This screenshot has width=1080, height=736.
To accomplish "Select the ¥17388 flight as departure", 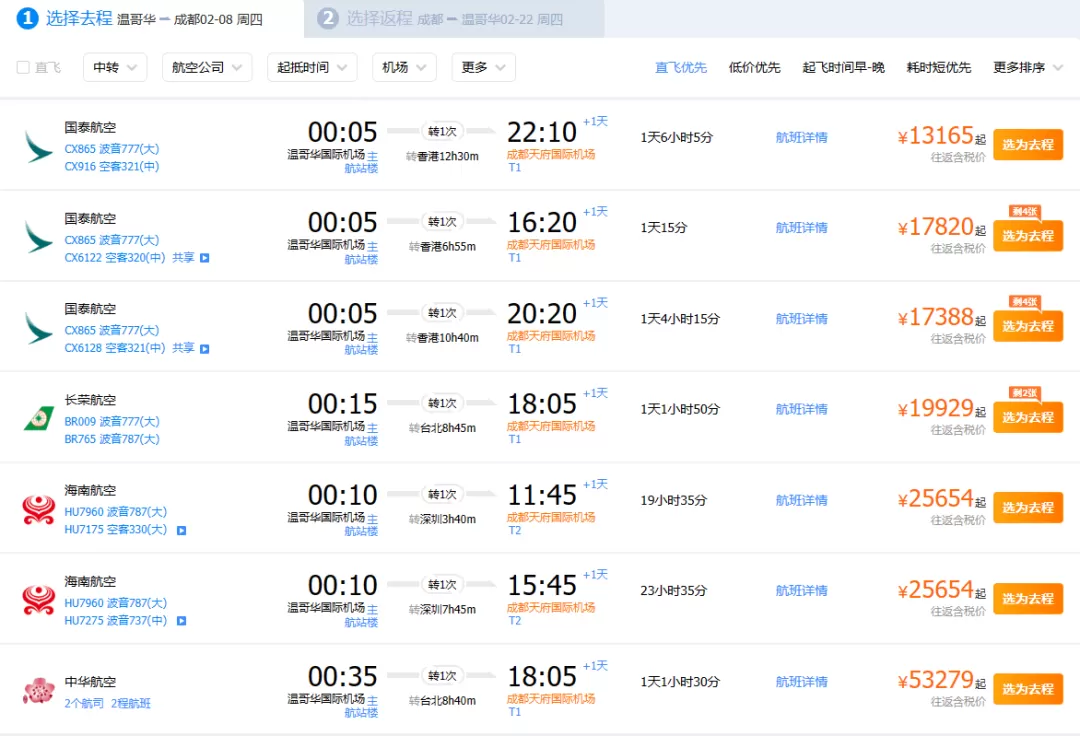I will tap(1028, 326).
